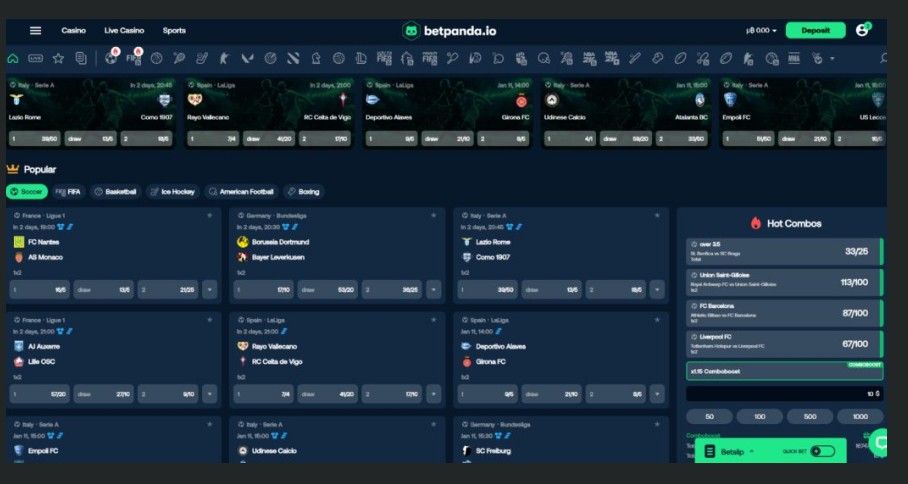Go to the sportsbook home icon

coord(13,58)
